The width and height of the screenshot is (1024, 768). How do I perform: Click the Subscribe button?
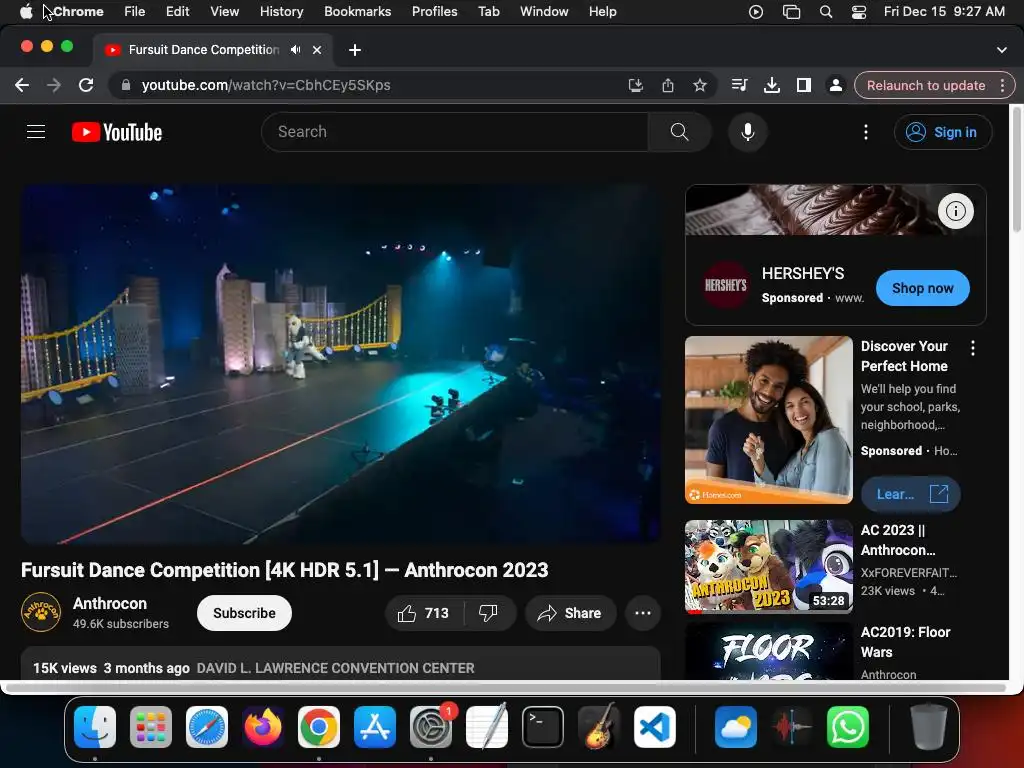click(x=244, y=613)
